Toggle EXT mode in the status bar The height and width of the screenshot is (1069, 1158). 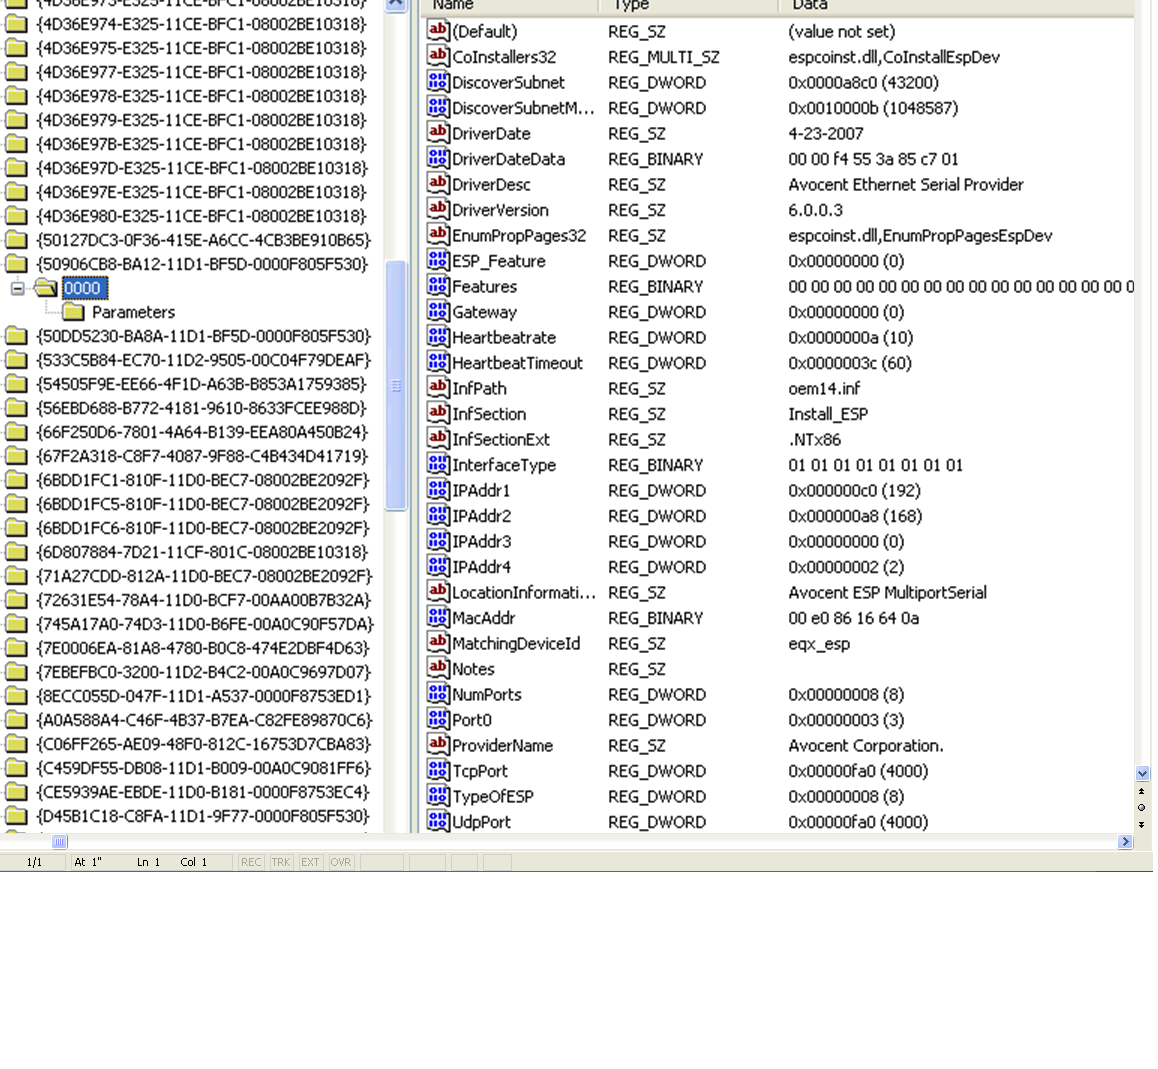[310, 862]
